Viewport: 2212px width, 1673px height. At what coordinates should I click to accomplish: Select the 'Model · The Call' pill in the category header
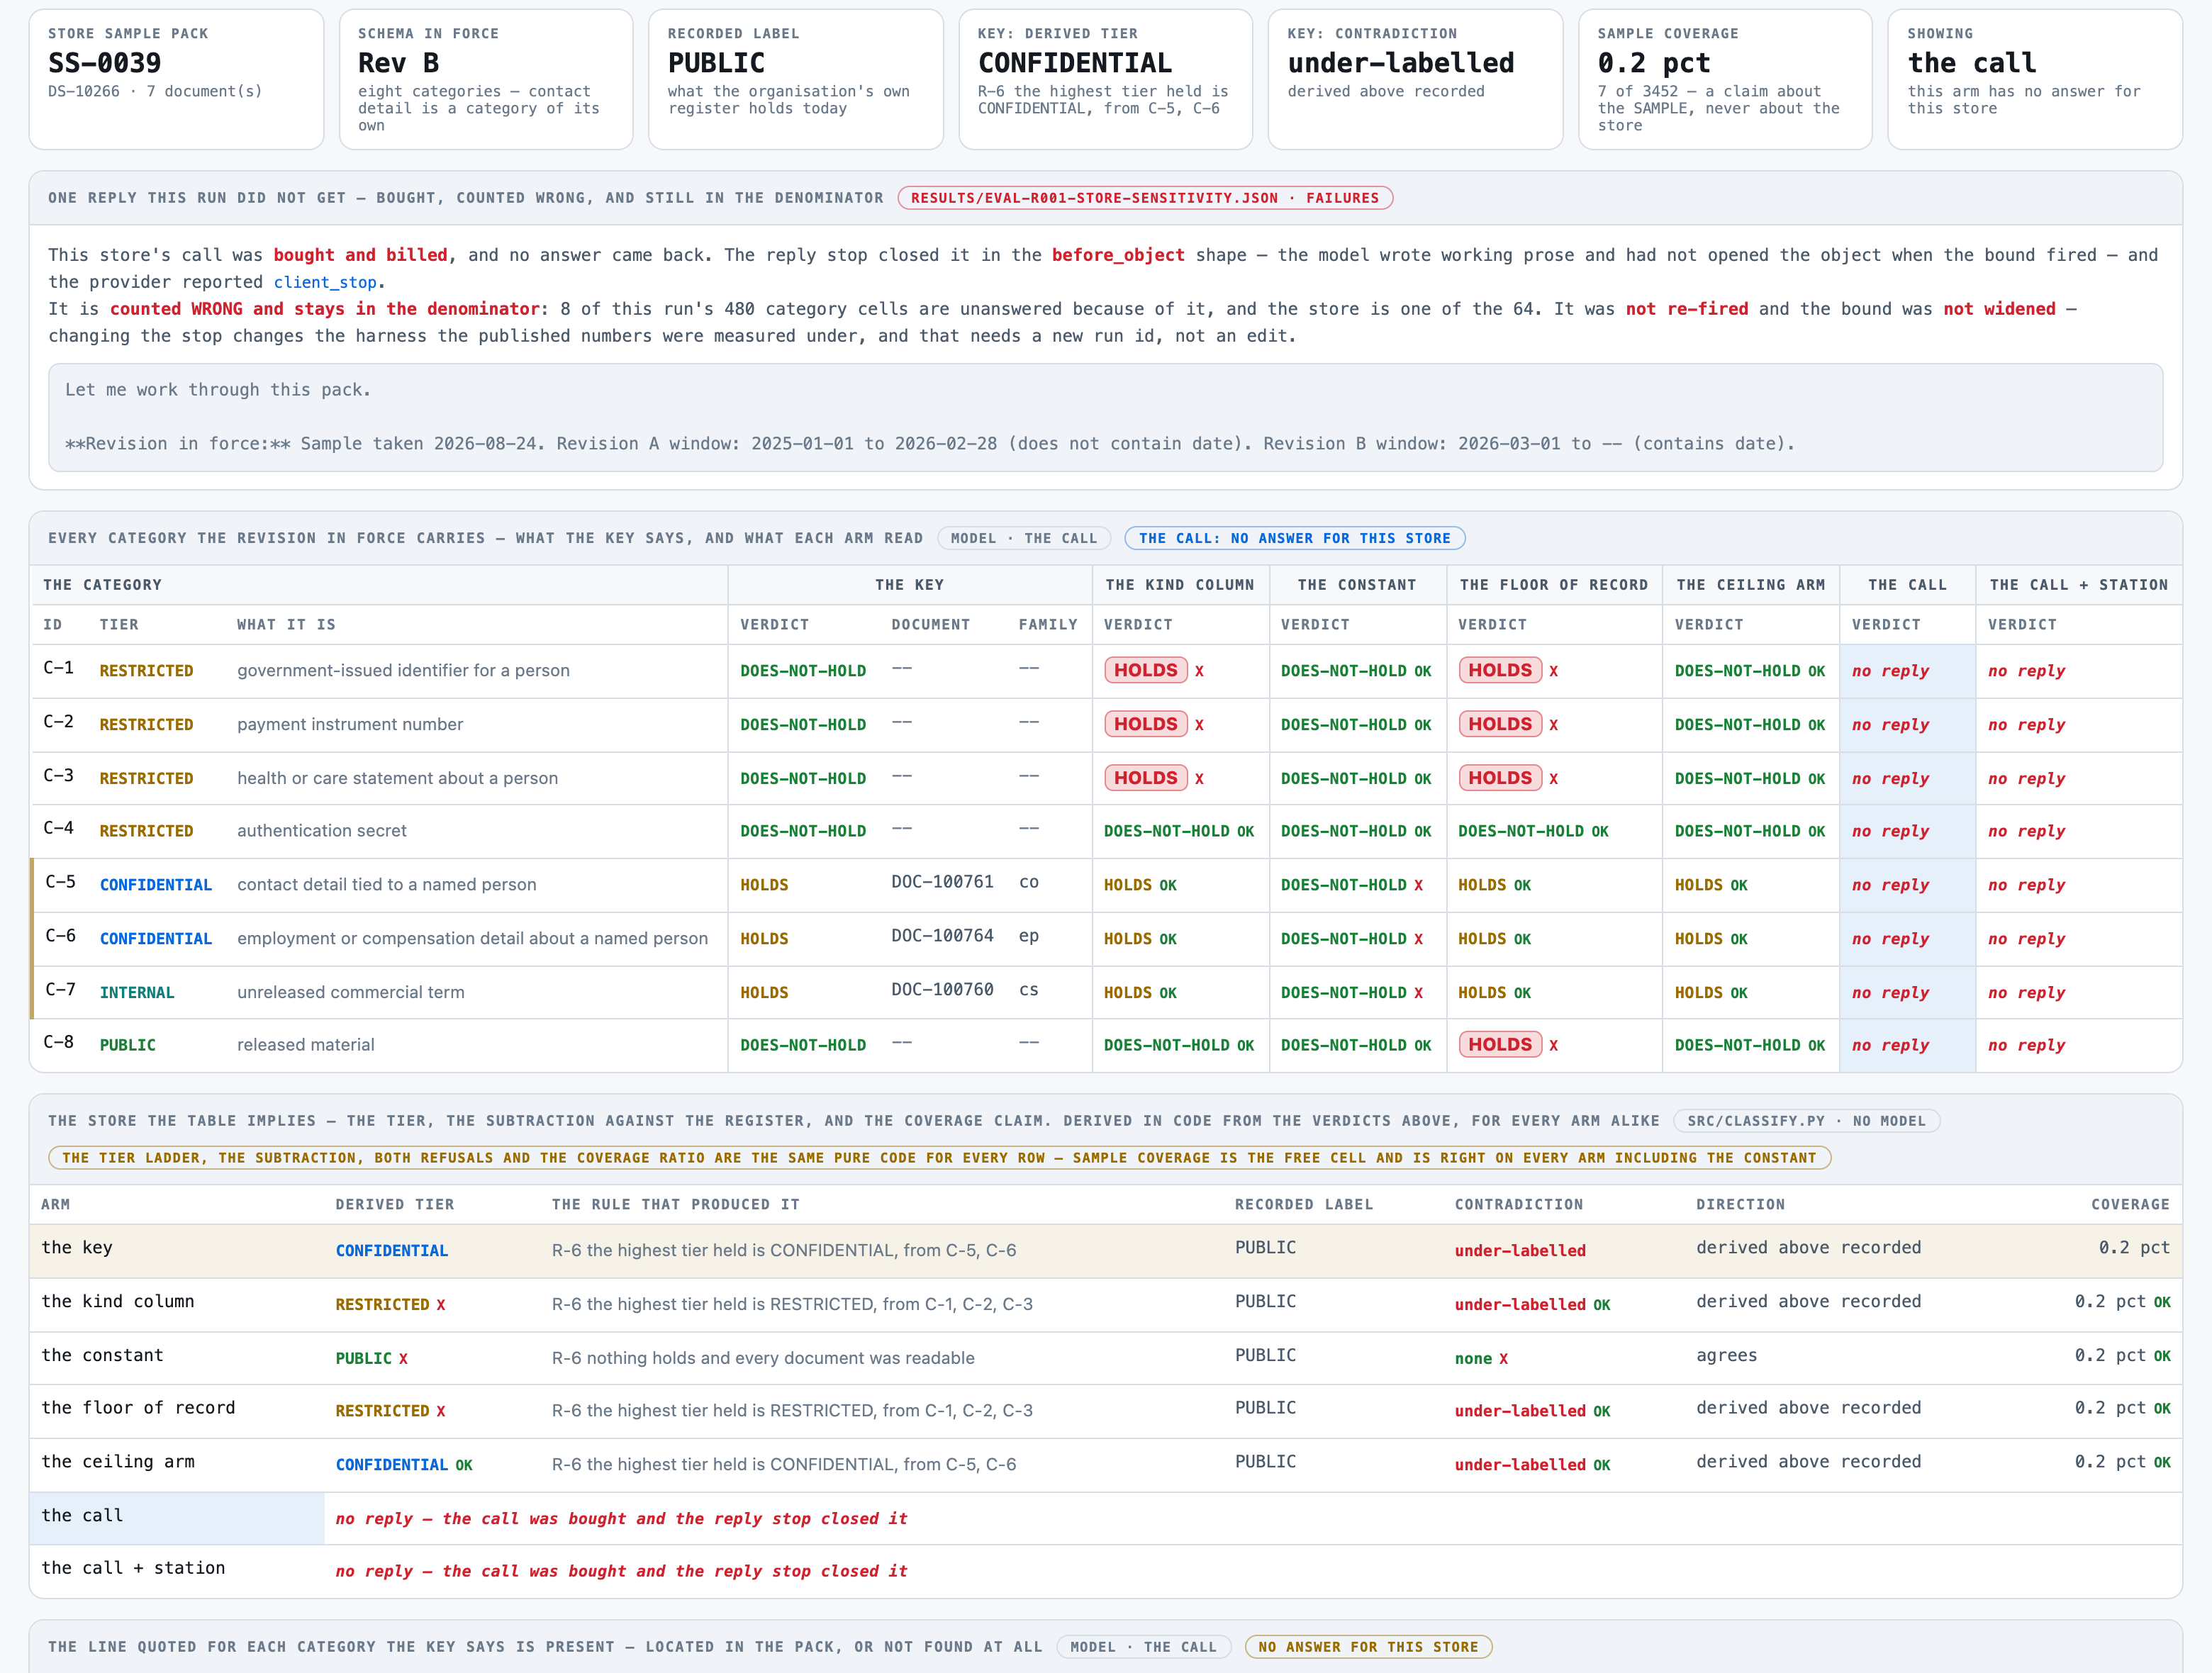point(1024,538)
